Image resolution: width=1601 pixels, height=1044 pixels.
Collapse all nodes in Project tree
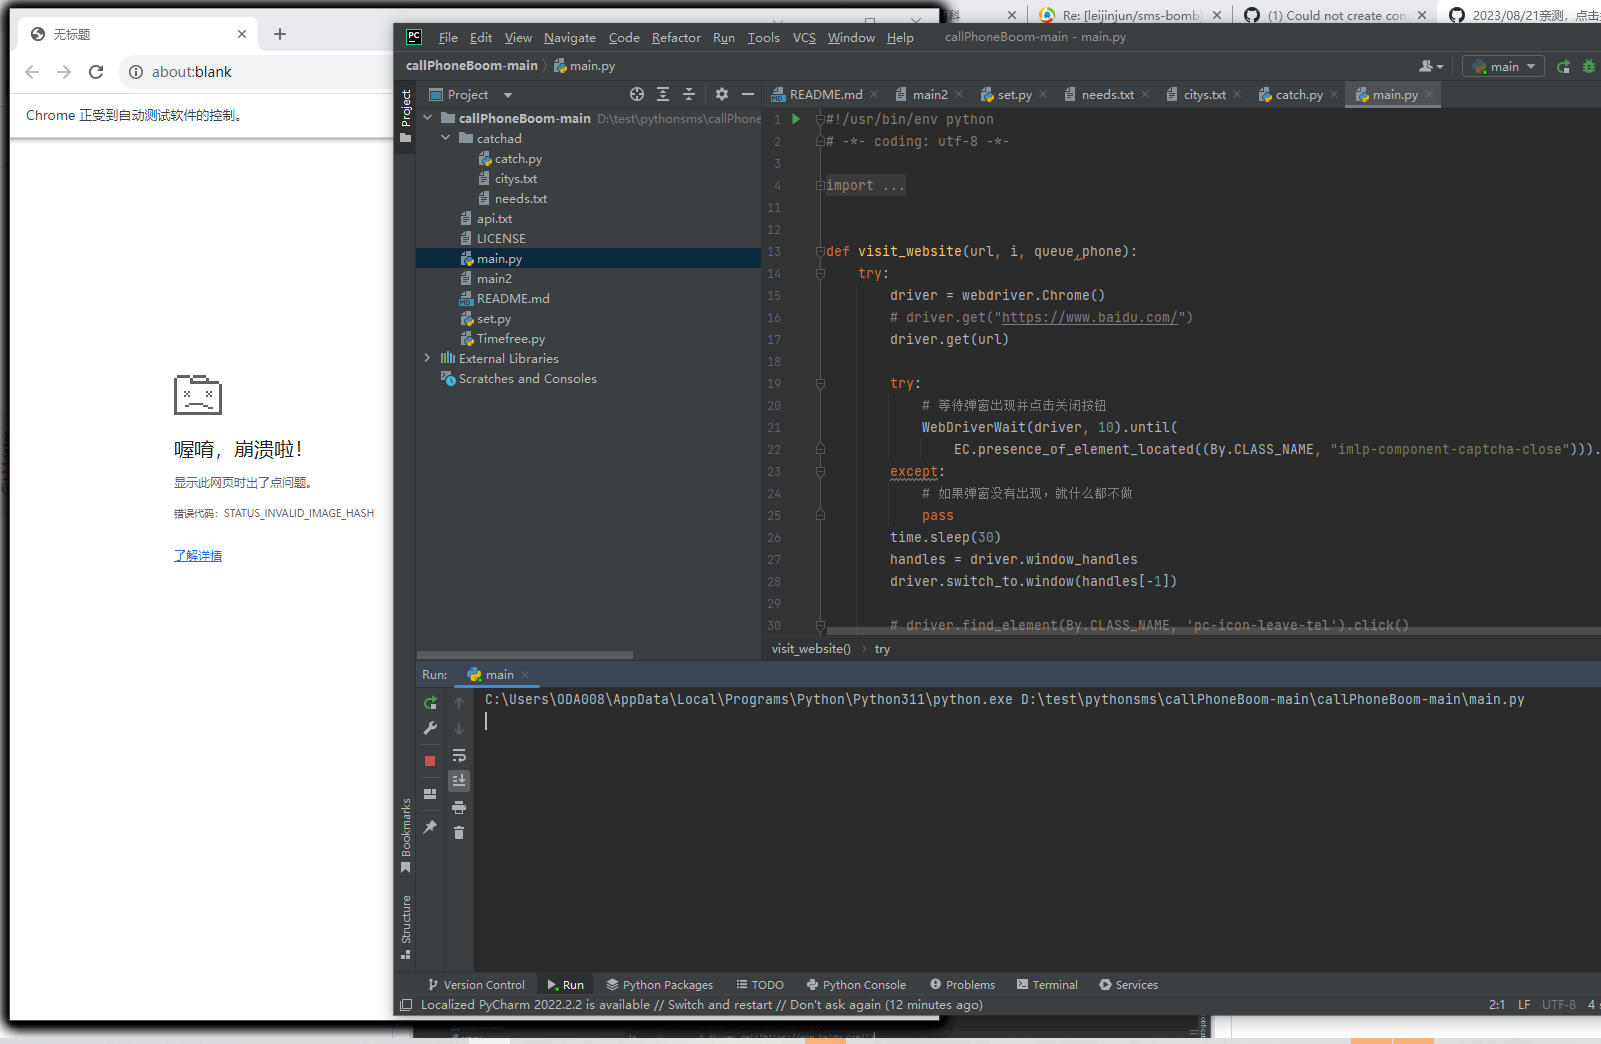[x=689, y=94]
